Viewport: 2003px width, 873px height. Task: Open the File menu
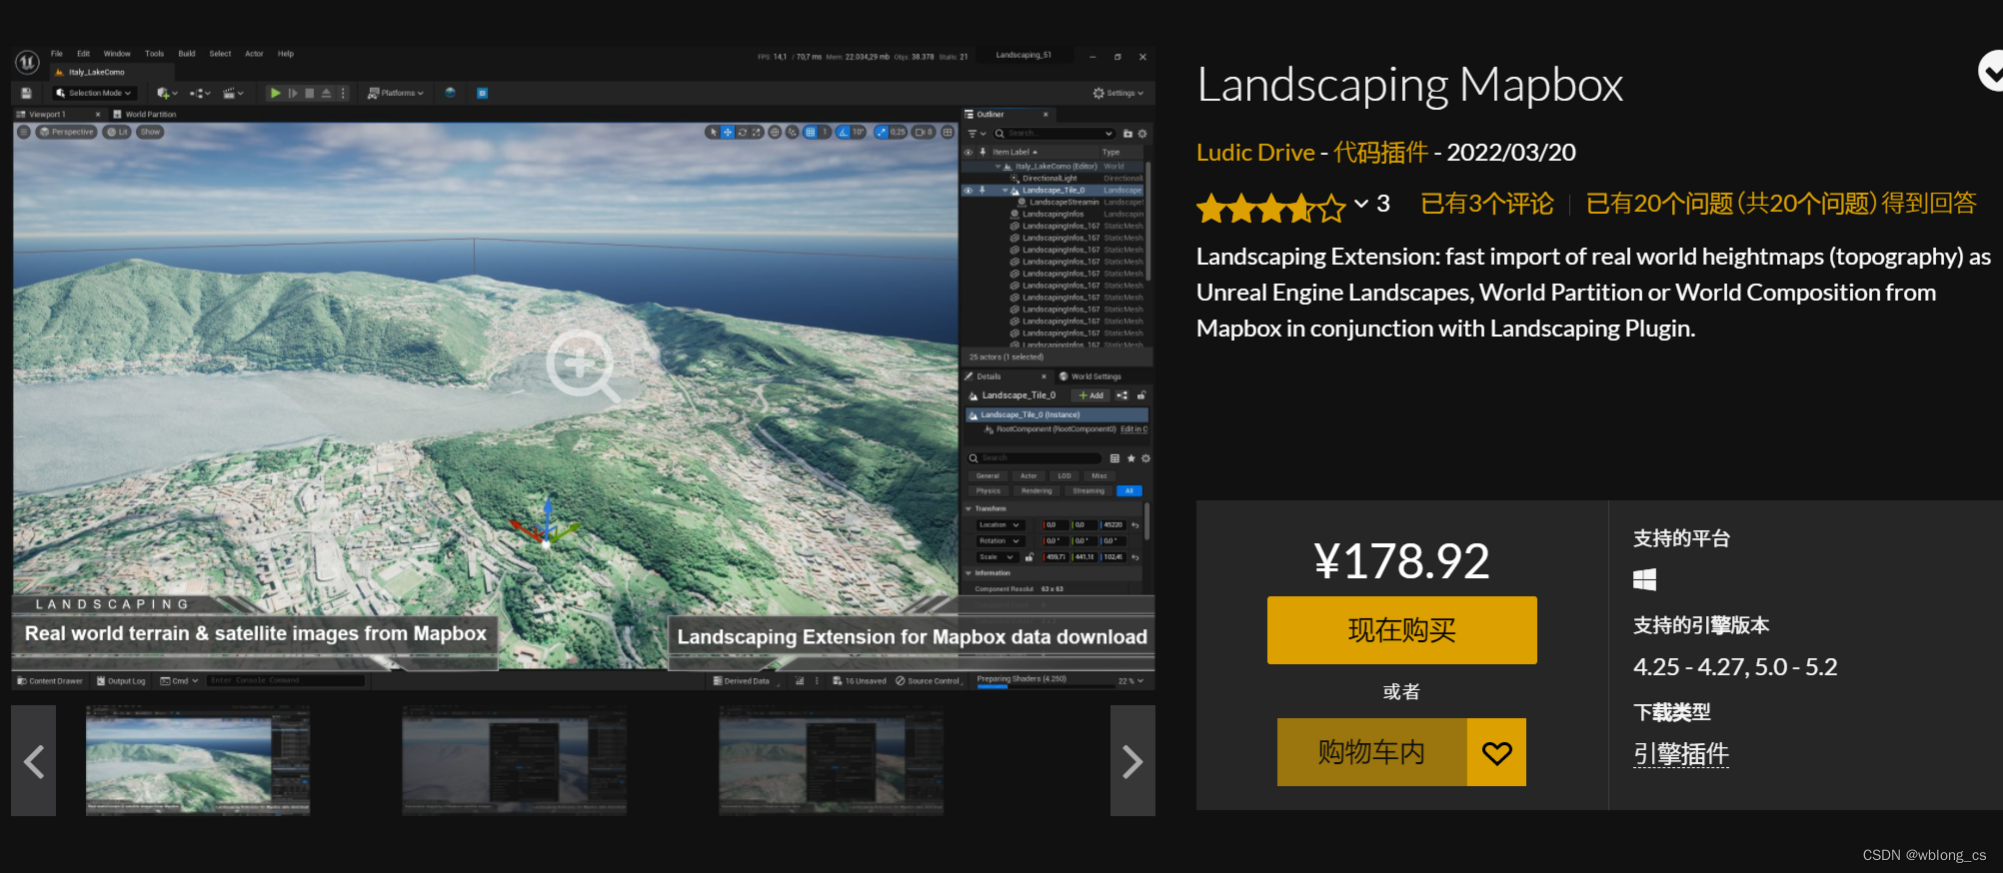click(57, 54)
